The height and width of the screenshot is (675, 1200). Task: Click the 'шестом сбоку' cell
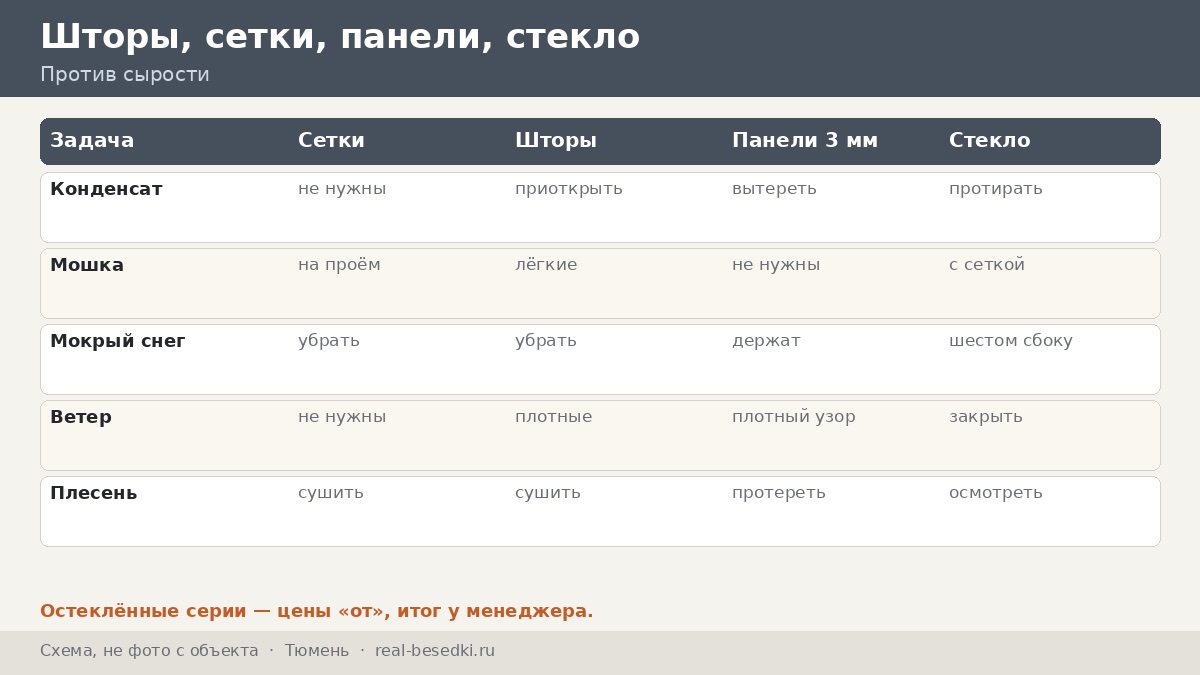point(1011,341)
